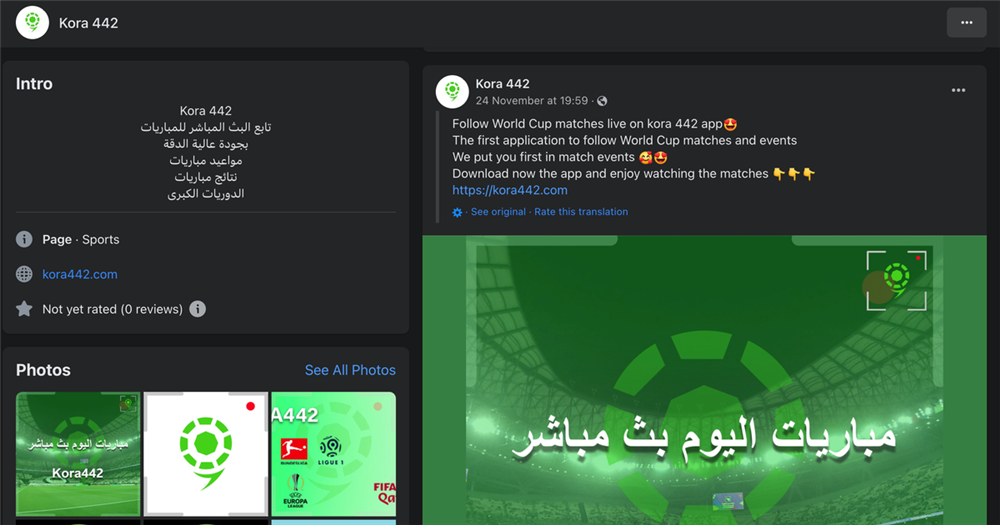
Task: Click See original translation link
Action: (x=498, y=212)
